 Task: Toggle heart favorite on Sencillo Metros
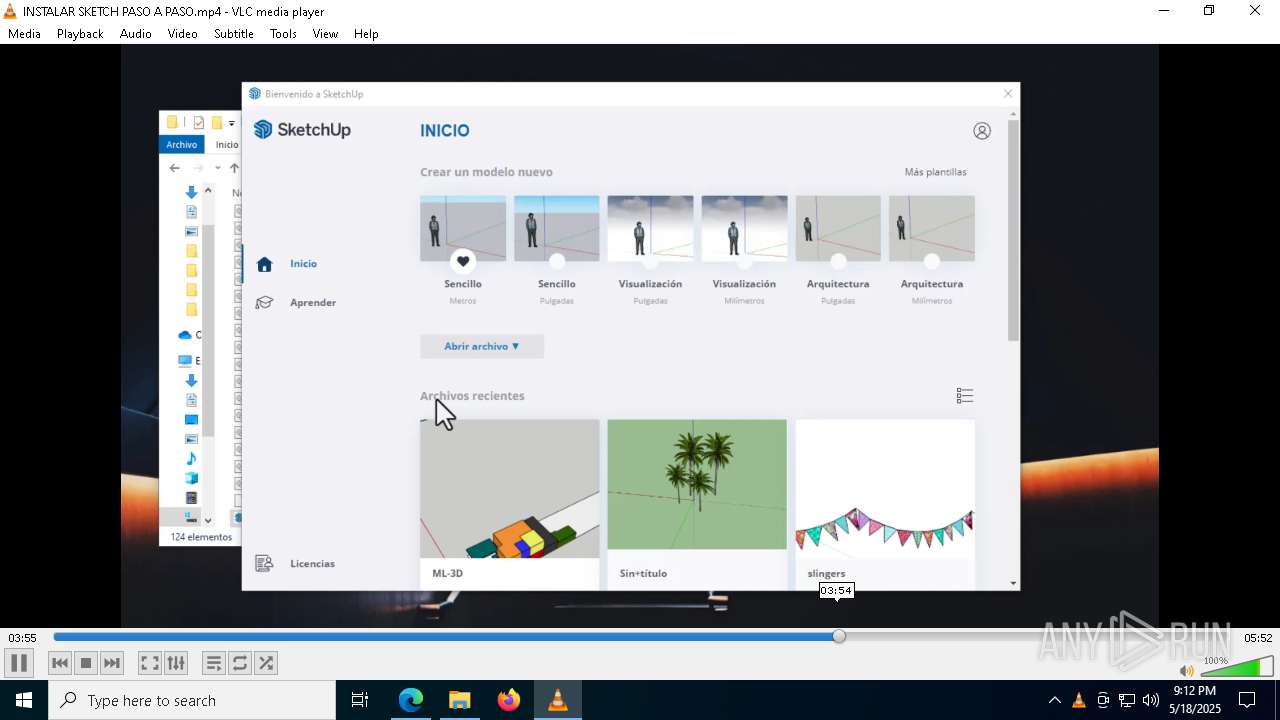463,261
